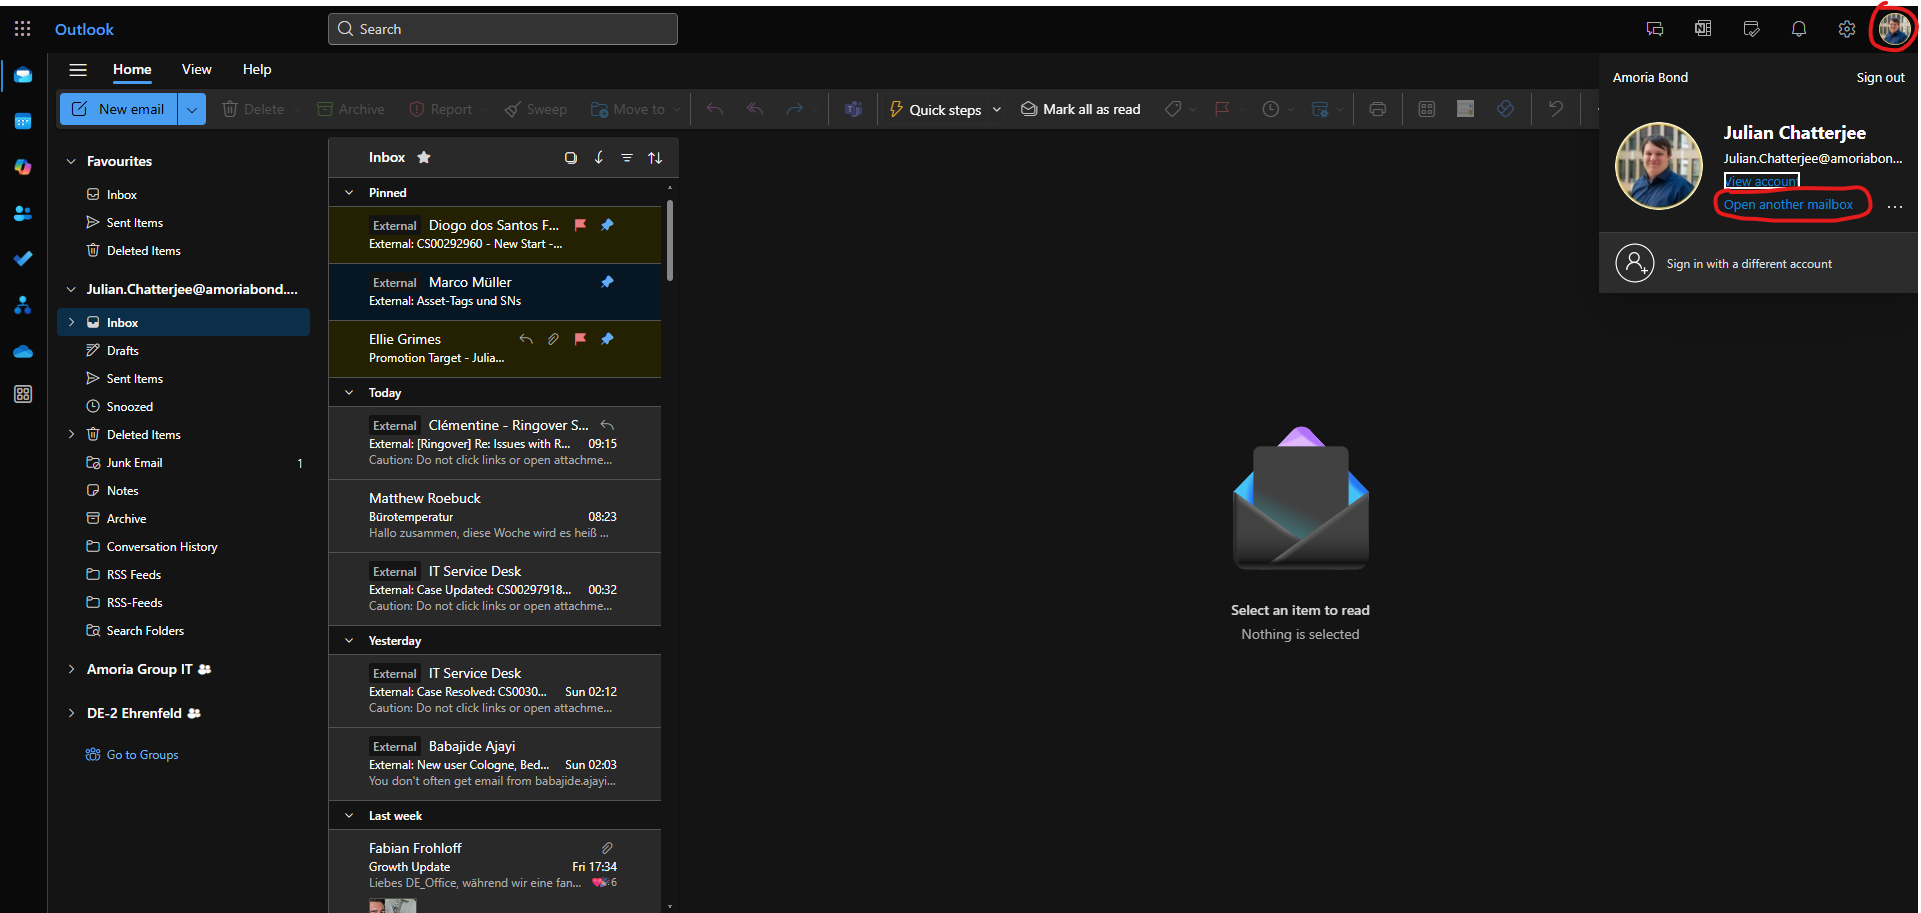Click the New email button
This screenshot has height=913, width=1921.
coord(119,109)
